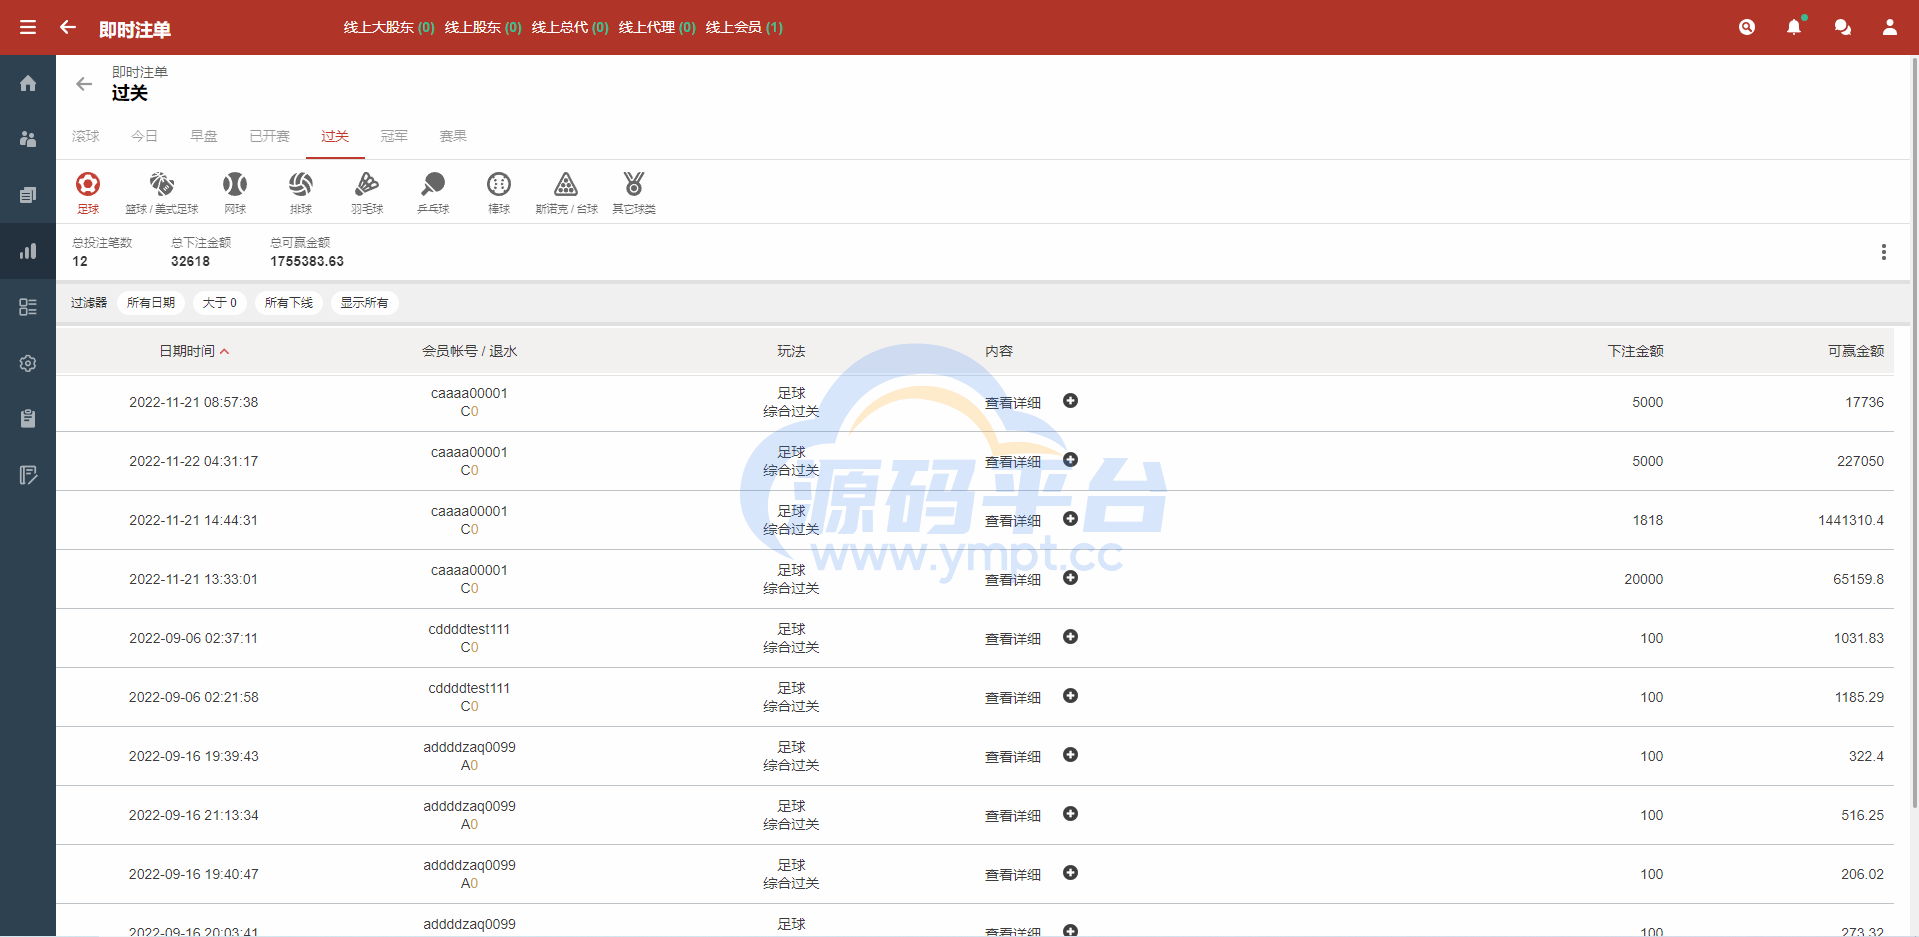Switch to the 滚球 tab

(x=86, y=136)
